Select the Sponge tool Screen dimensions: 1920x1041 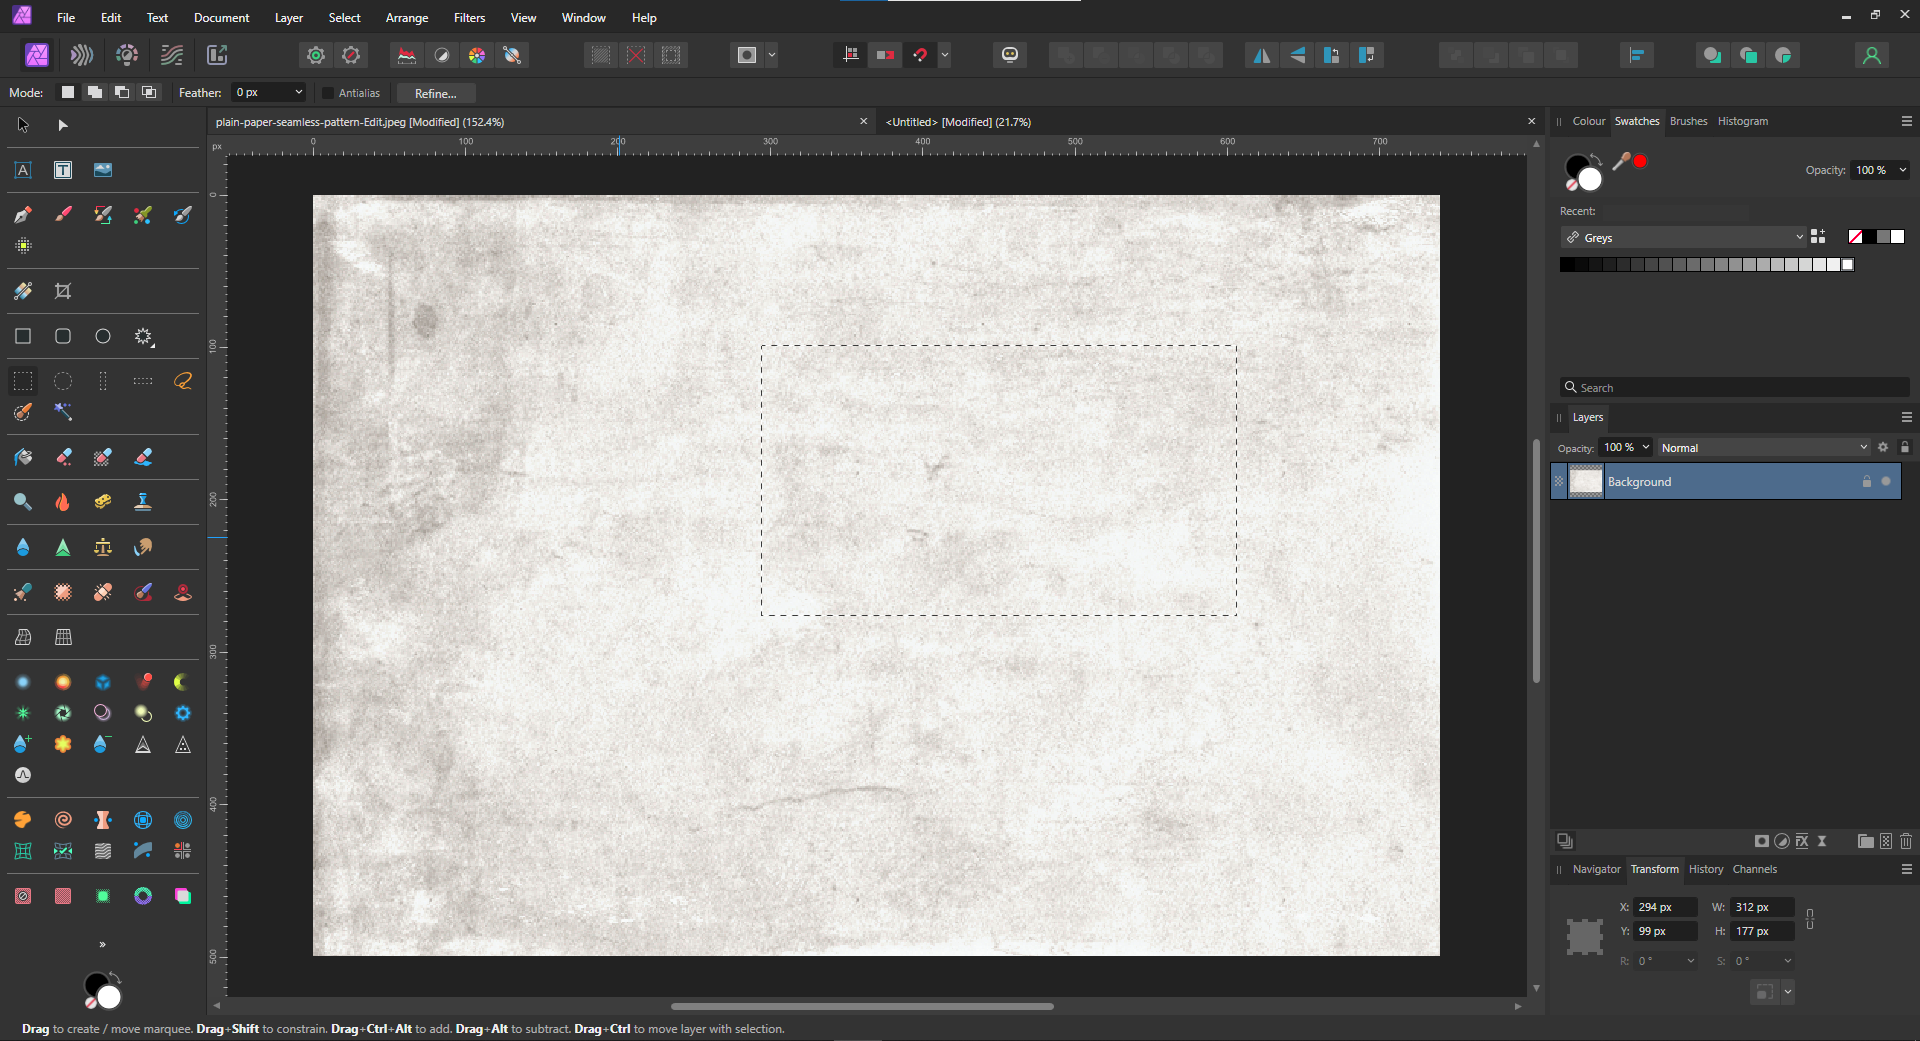[103, 502]
